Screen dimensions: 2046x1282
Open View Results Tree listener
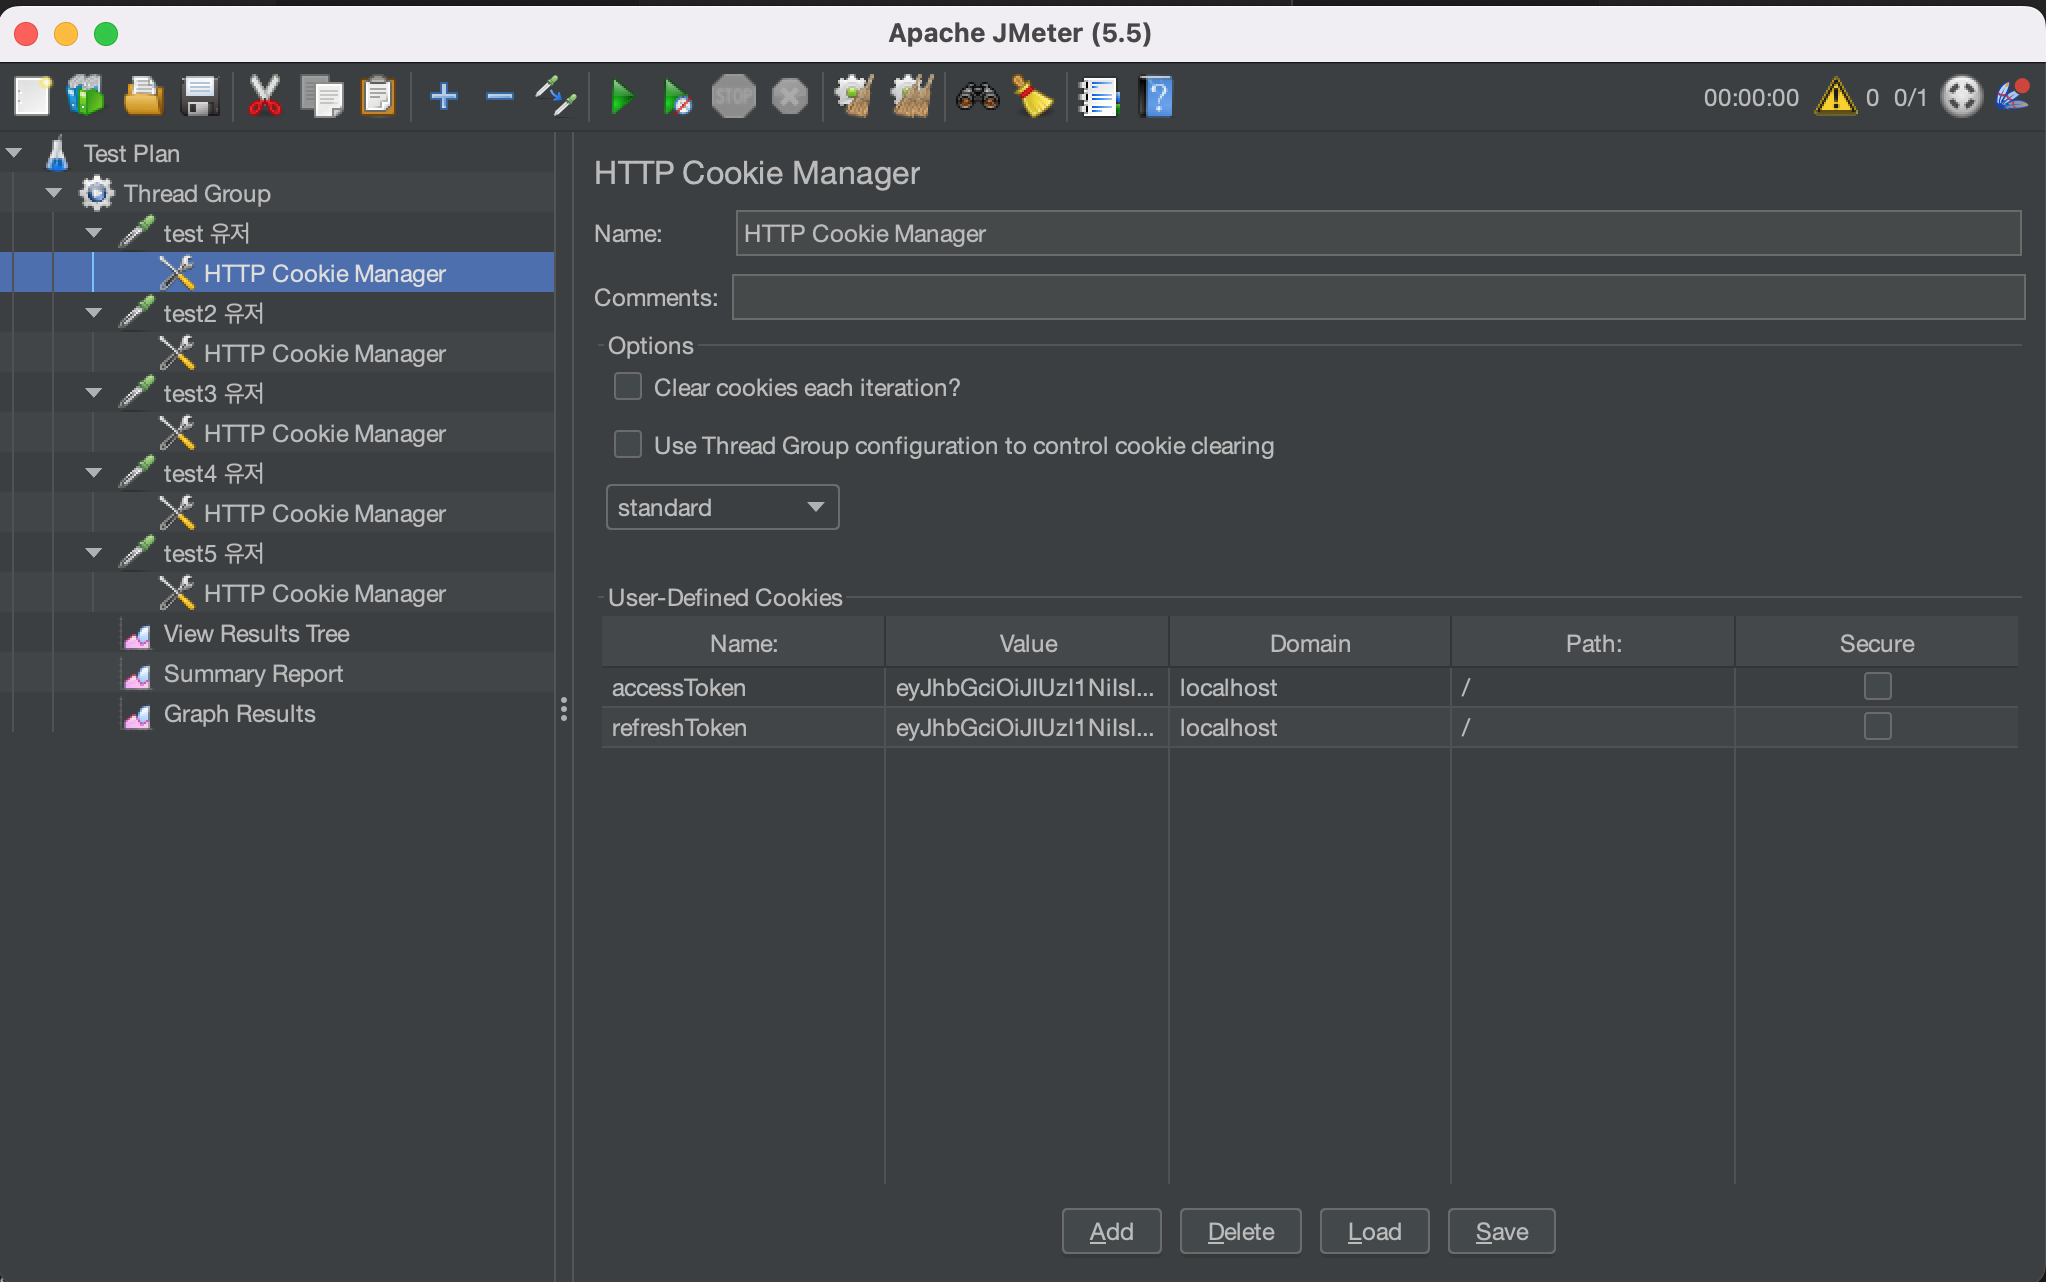coord(256,633)
